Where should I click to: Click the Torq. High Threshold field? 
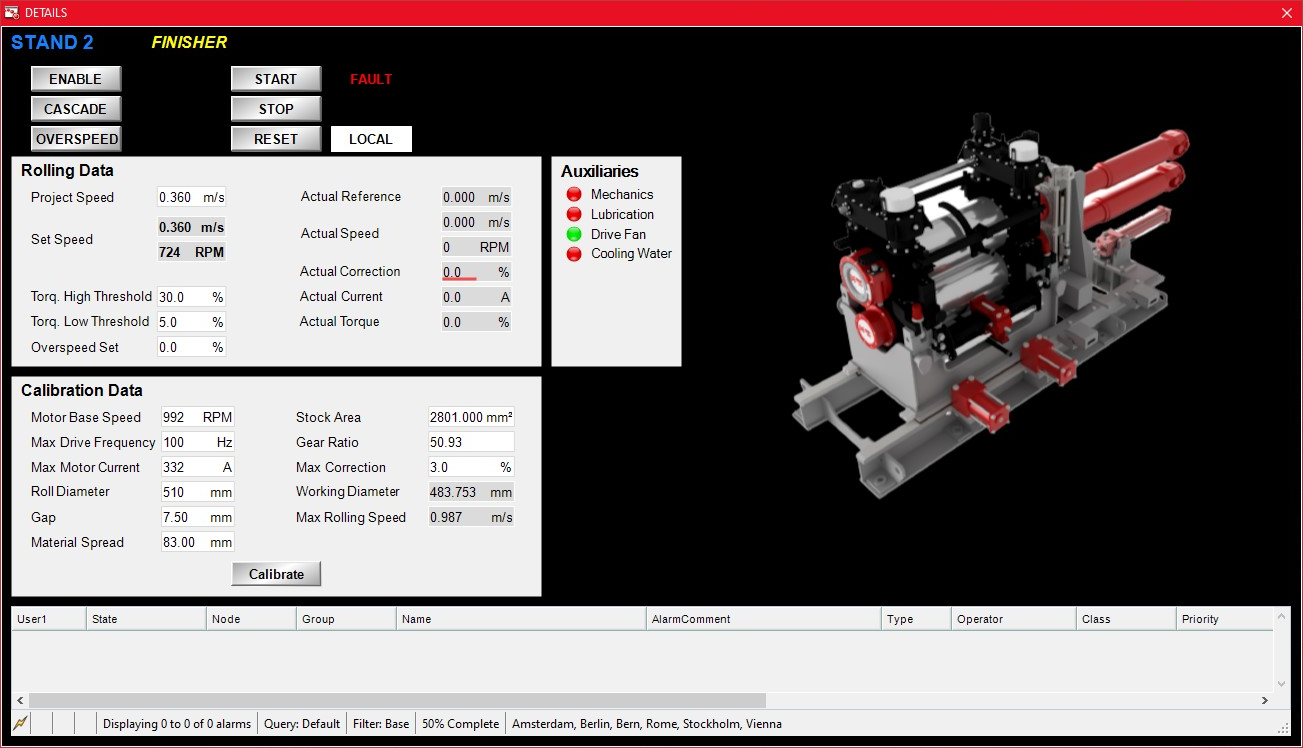pos(192,297)
